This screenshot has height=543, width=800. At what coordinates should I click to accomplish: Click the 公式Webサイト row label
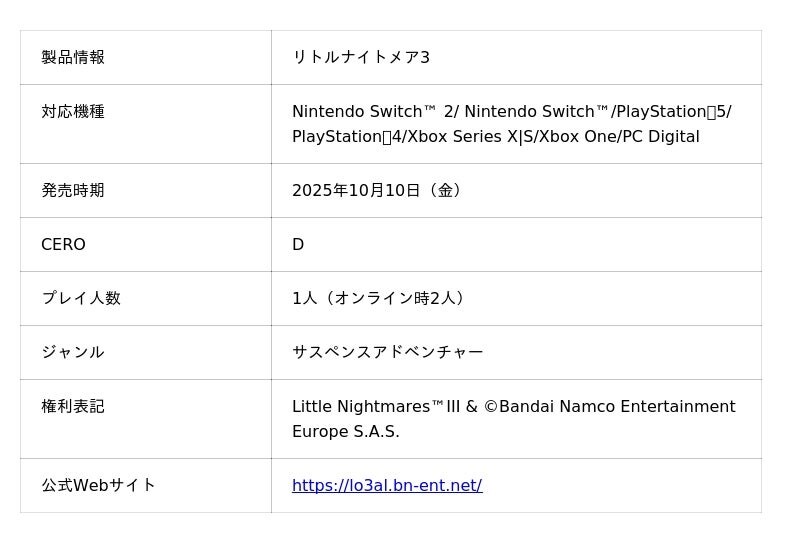click(98, 486)
